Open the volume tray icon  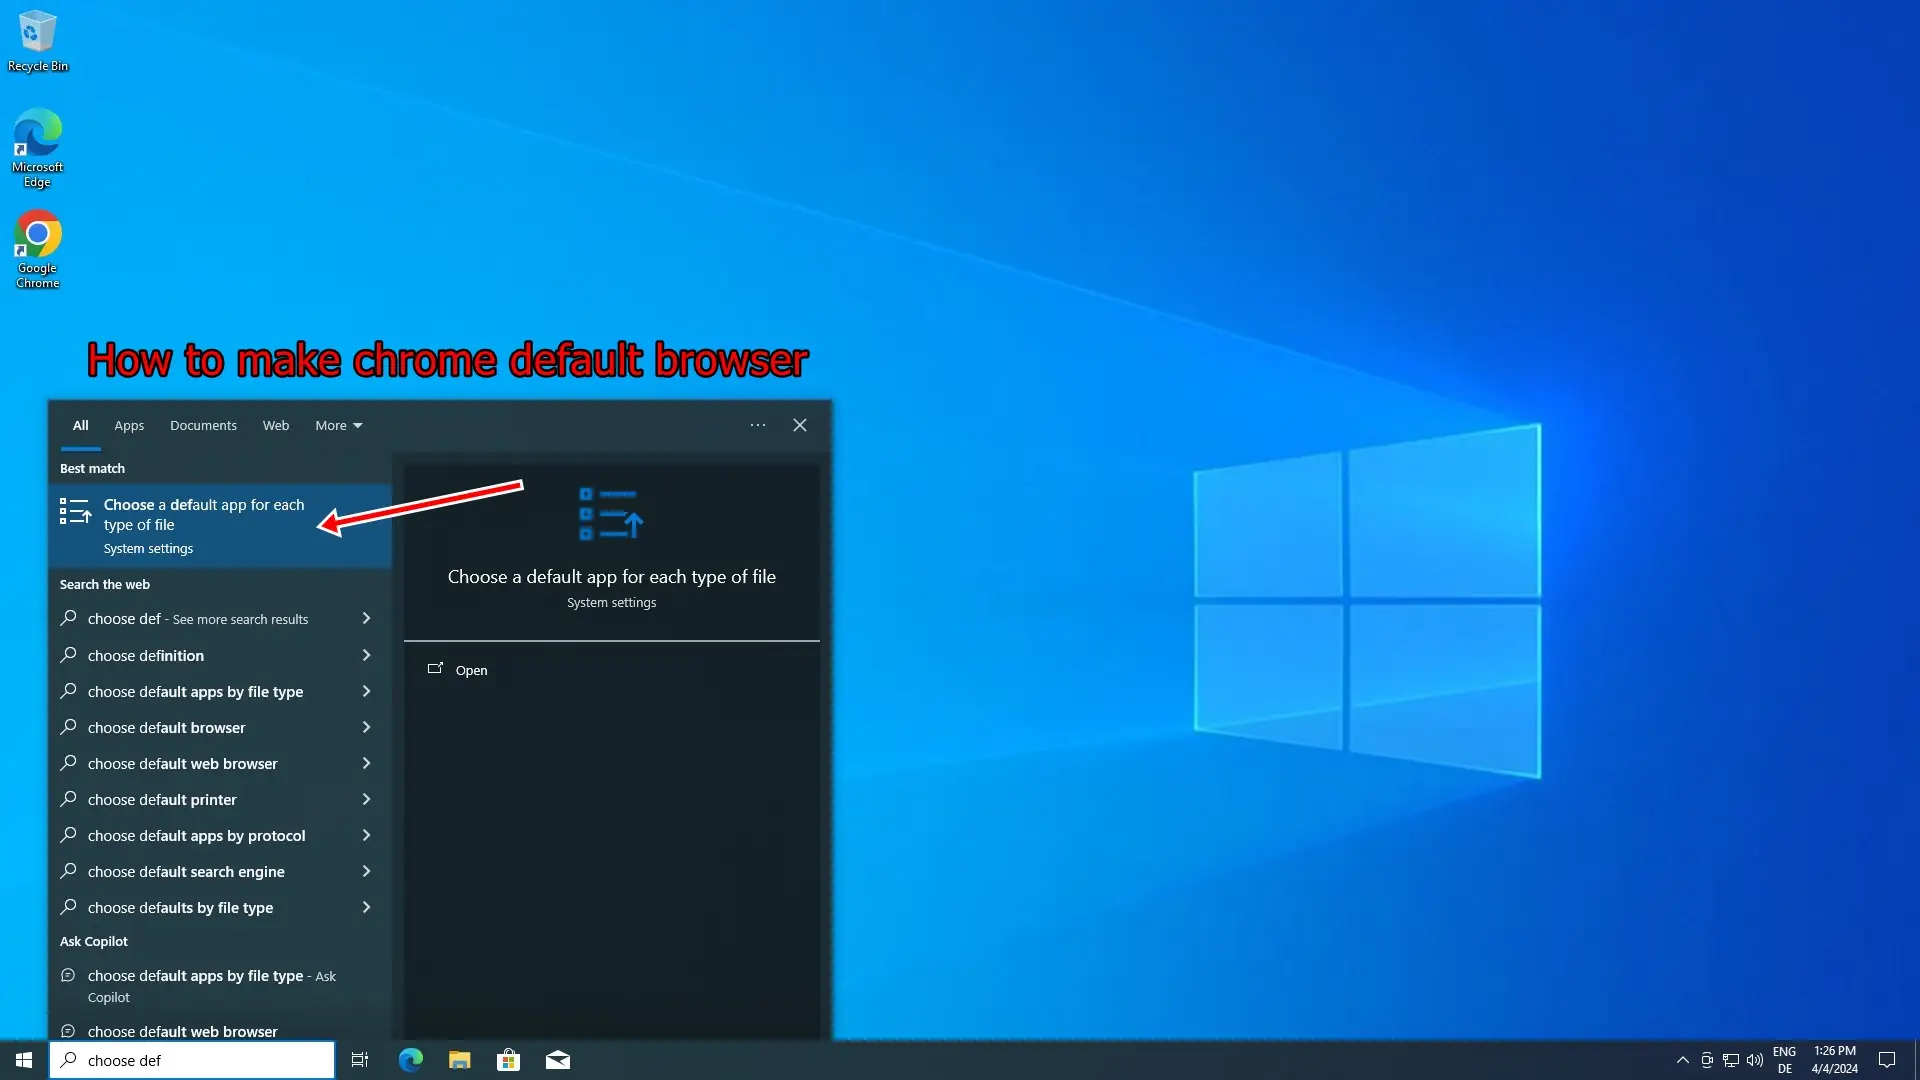(x=1755, y=1060)
